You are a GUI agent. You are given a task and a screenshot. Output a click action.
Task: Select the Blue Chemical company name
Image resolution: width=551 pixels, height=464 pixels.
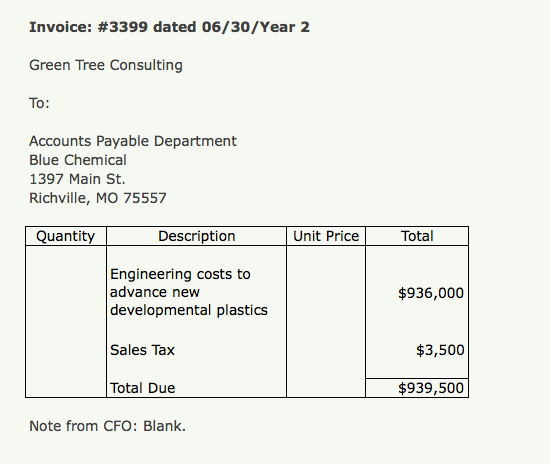[x=78, y=160]
